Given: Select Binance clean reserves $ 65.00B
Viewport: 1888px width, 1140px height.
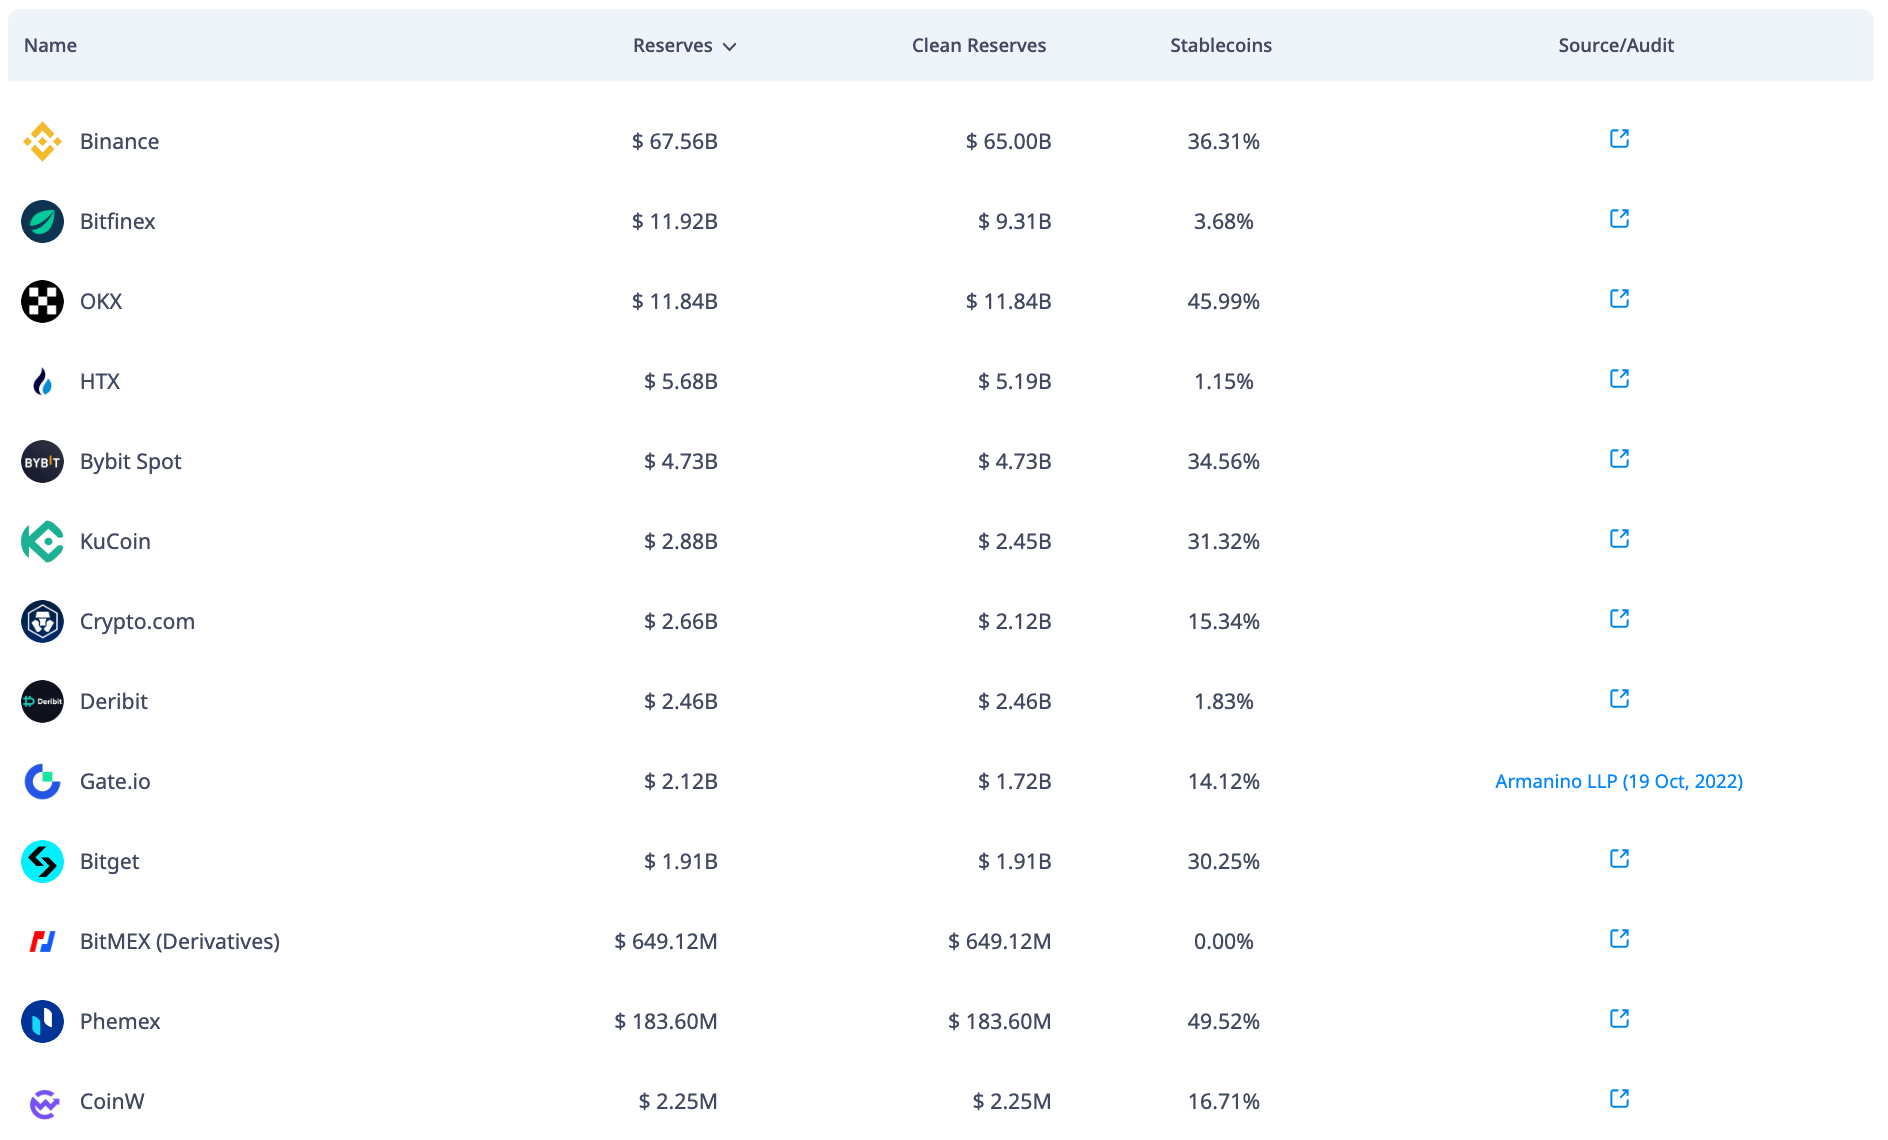Looking at the screenshot, I should click(x=1008, y=141).
